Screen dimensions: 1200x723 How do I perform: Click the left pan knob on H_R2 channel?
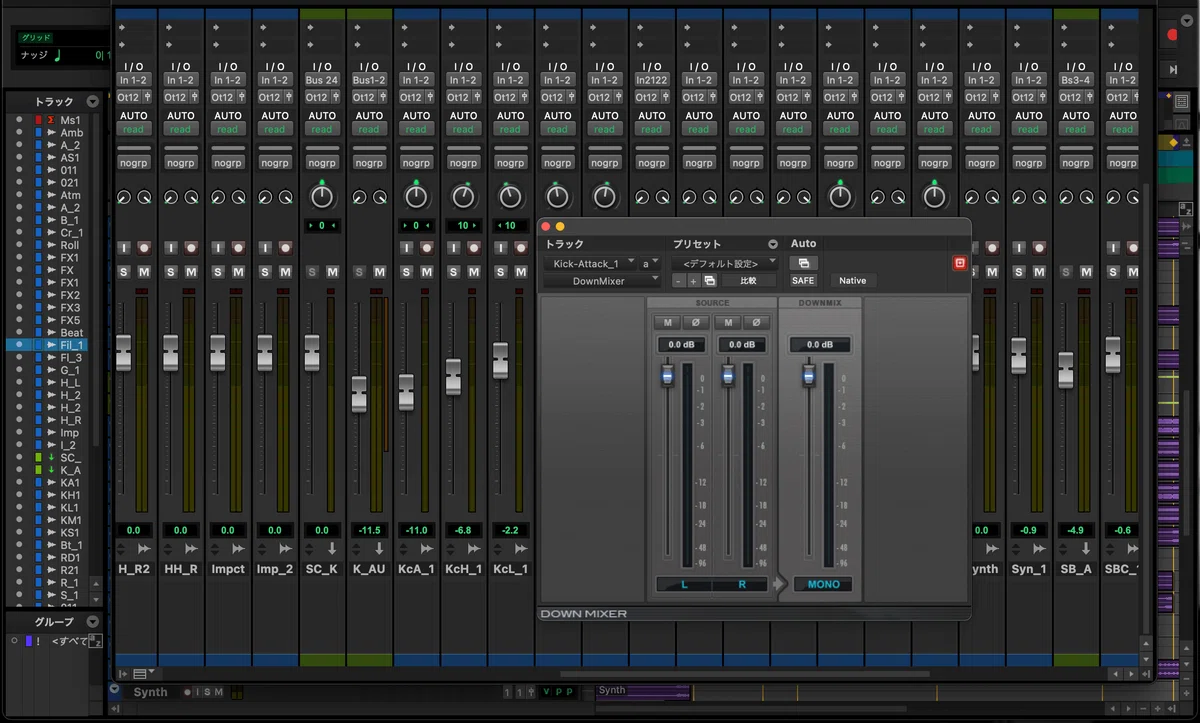(x=124, y=198)
